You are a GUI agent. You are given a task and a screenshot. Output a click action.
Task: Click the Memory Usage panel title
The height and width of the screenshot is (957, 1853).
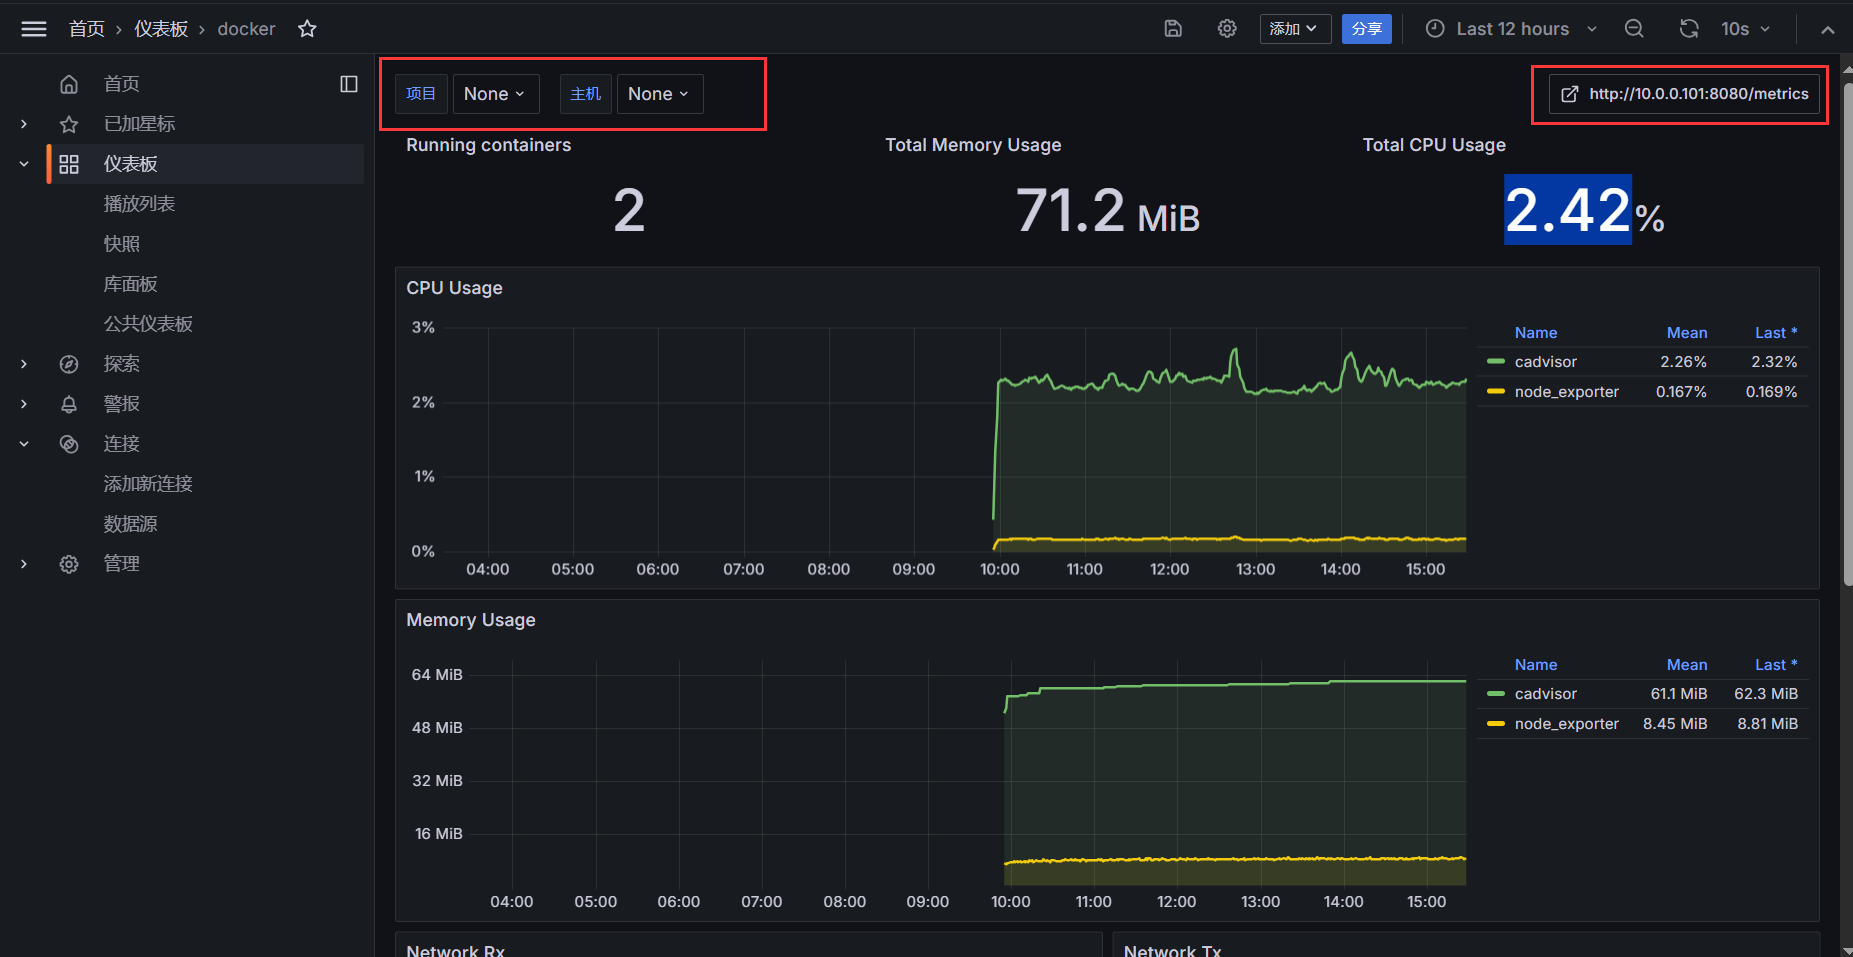tap(470, 620)
